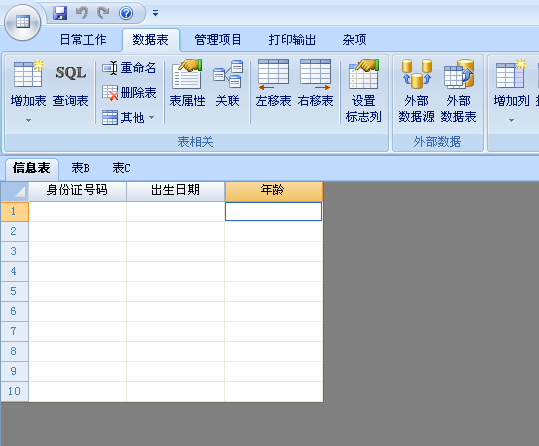Click the 重命名 rename button
Image resolution: width=539 pixels, height=446 pixels.
pyautogui.click(x=129, y=68)
